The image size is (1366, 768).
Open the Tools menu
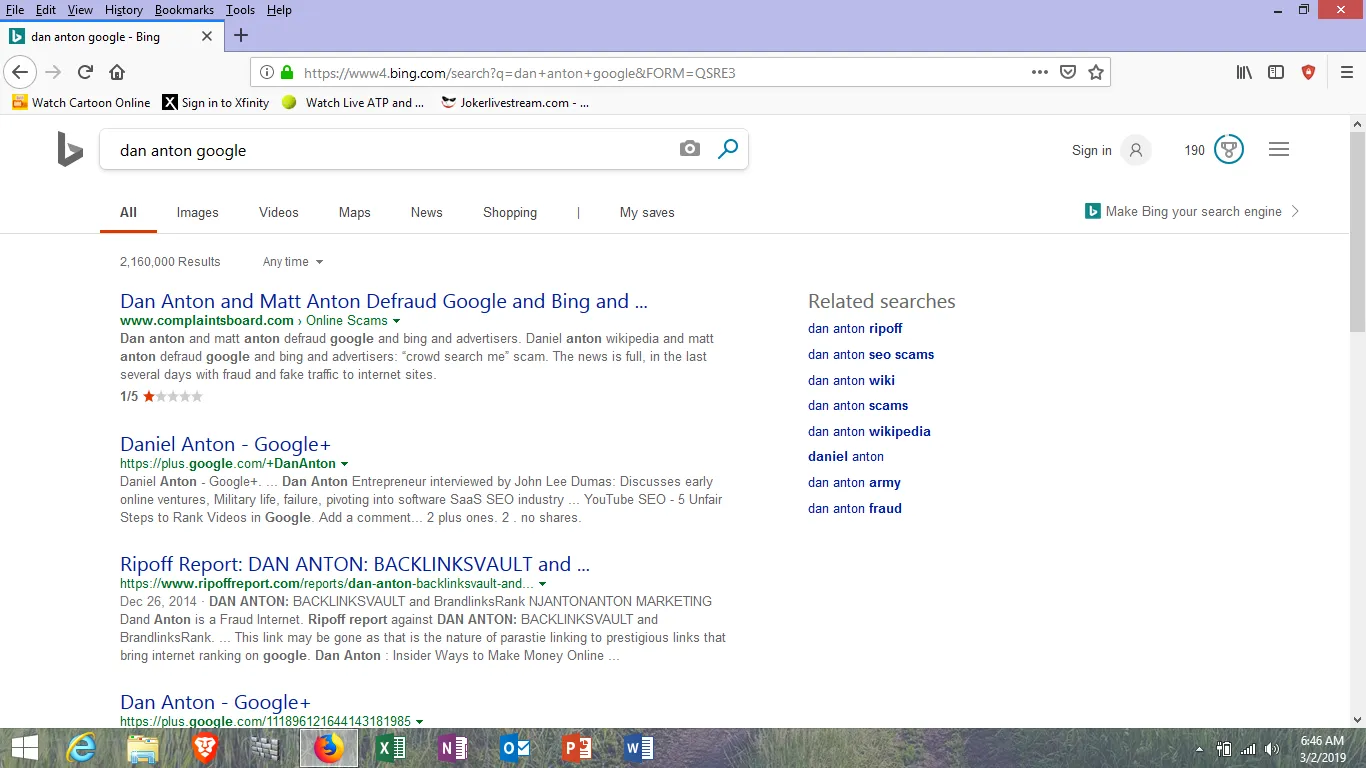[x=240, y=10]
